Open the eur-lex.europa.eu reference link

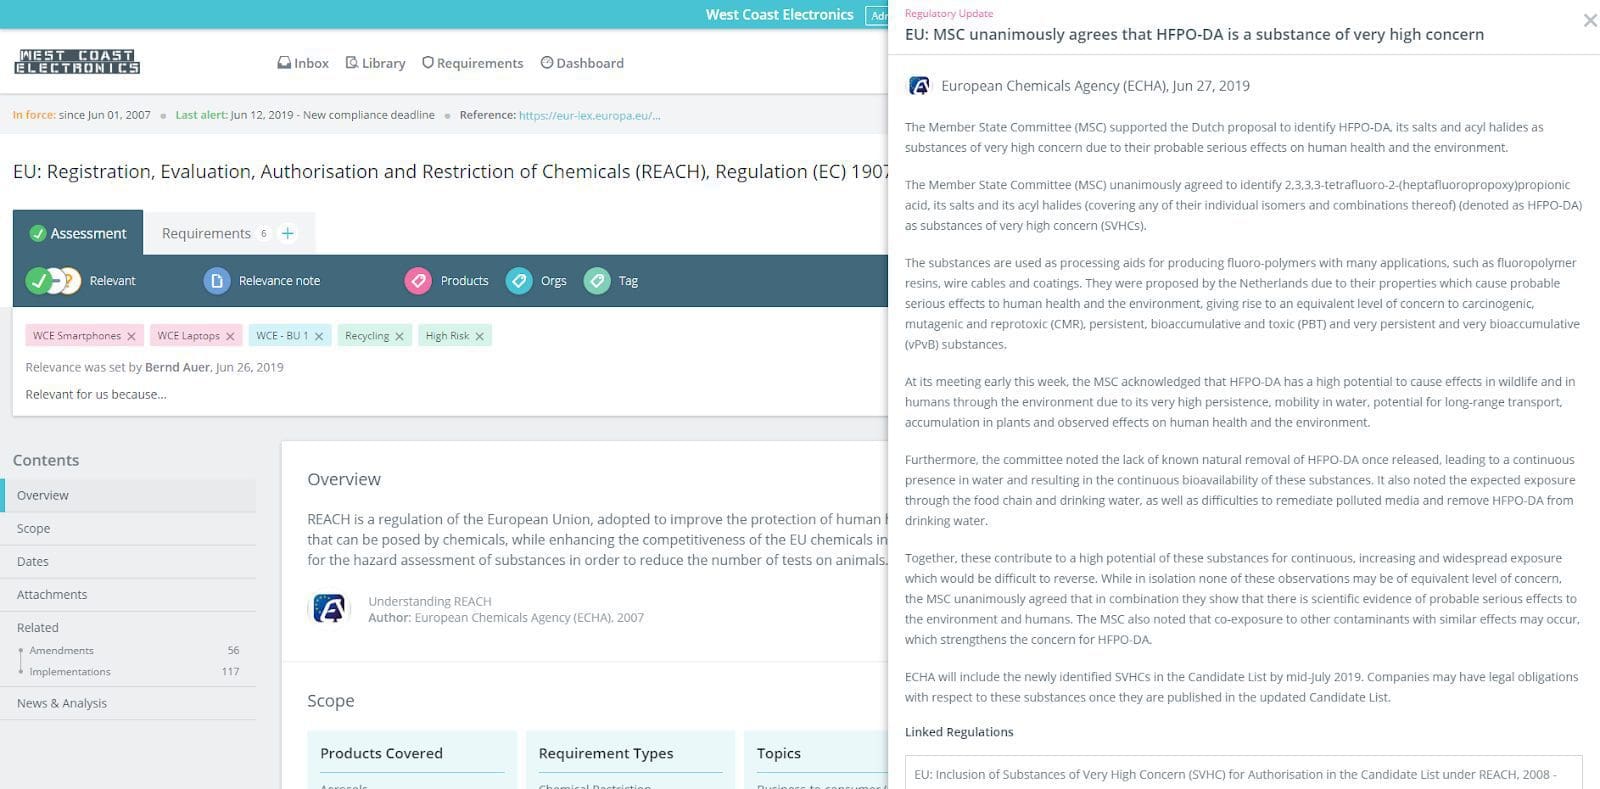[589, 115]
